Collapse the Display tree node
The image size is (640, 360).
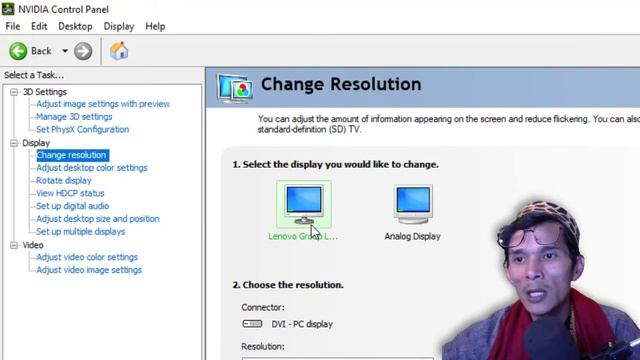(14, 143)
